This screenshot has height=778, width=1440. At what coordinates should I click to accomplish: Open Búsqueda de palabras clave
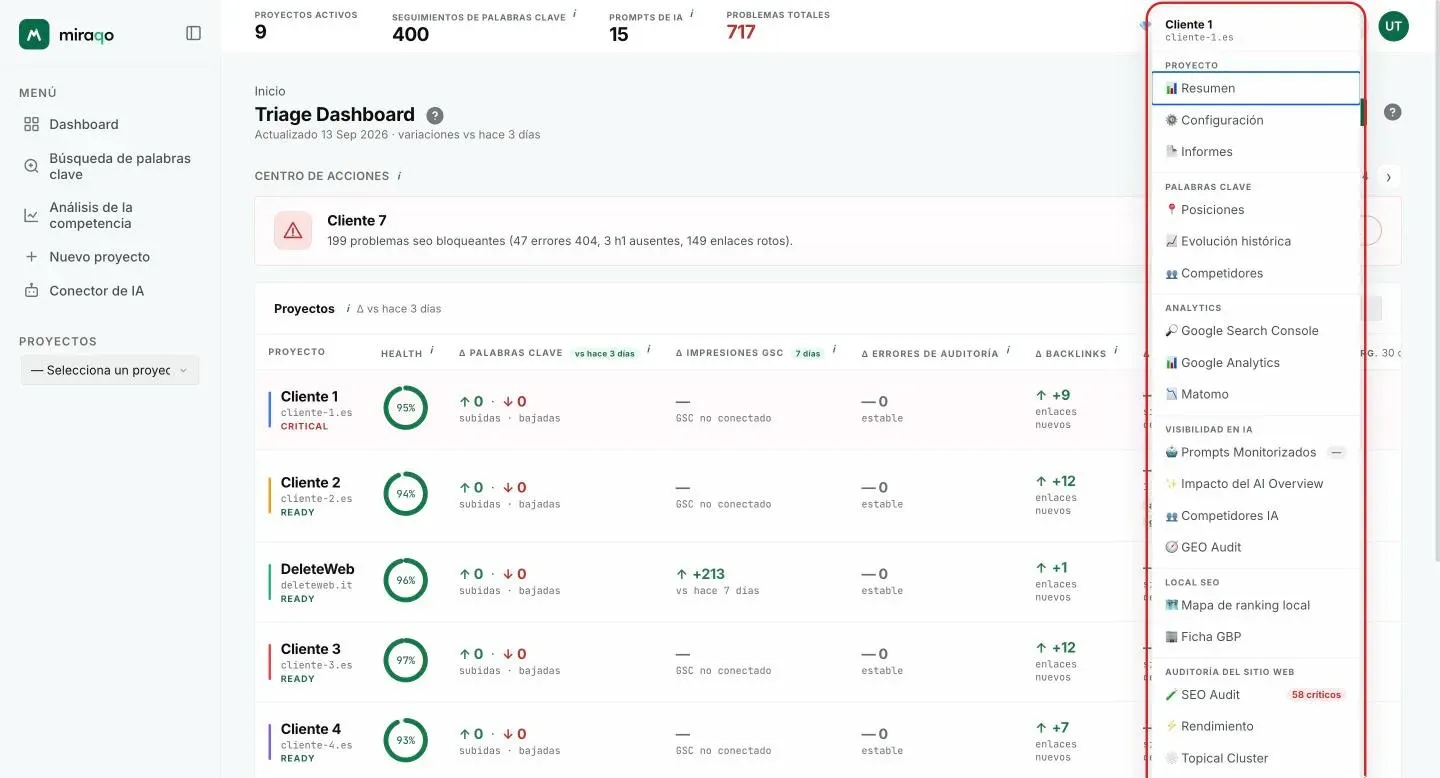pos(110,166)
